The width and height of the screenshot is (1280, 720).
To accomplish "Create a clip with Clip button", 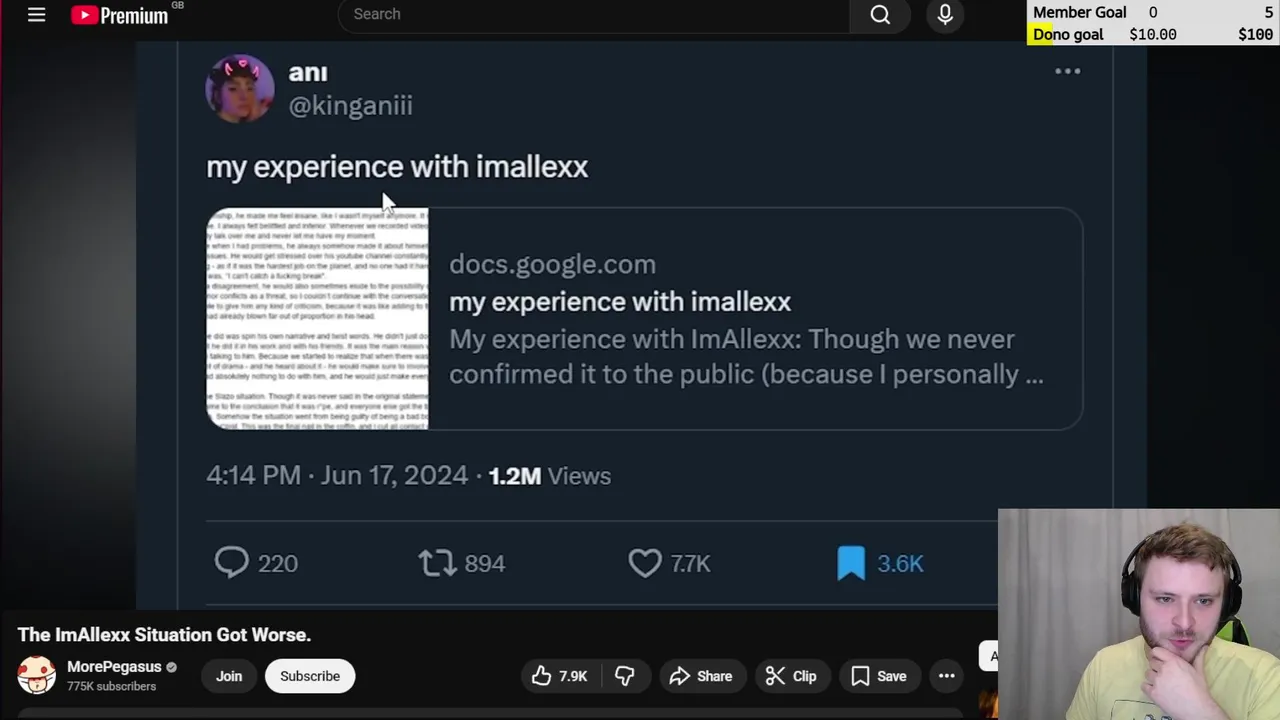I will 791,676.
